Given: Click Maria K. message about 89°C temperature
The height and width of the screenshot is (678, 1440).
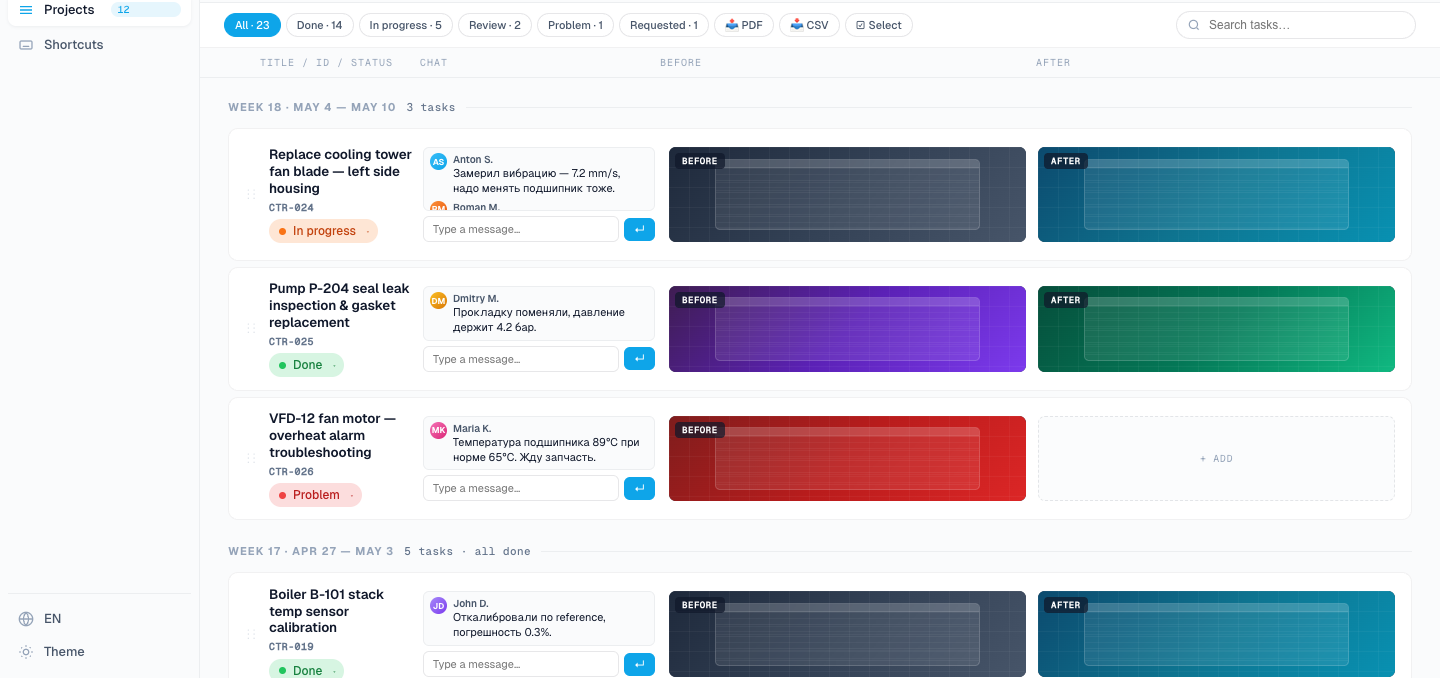Looking at the screenshot, I should 546,450.
